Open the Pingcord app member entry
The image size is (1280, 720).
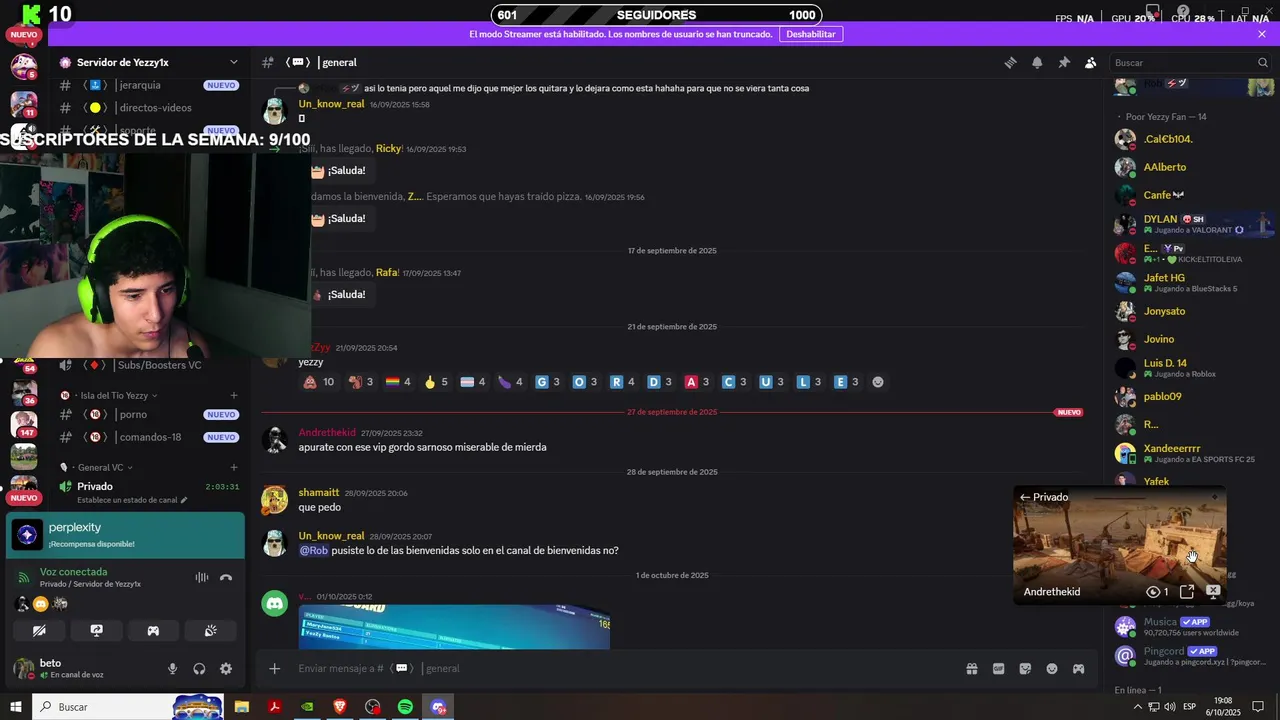coord(1190,656)
